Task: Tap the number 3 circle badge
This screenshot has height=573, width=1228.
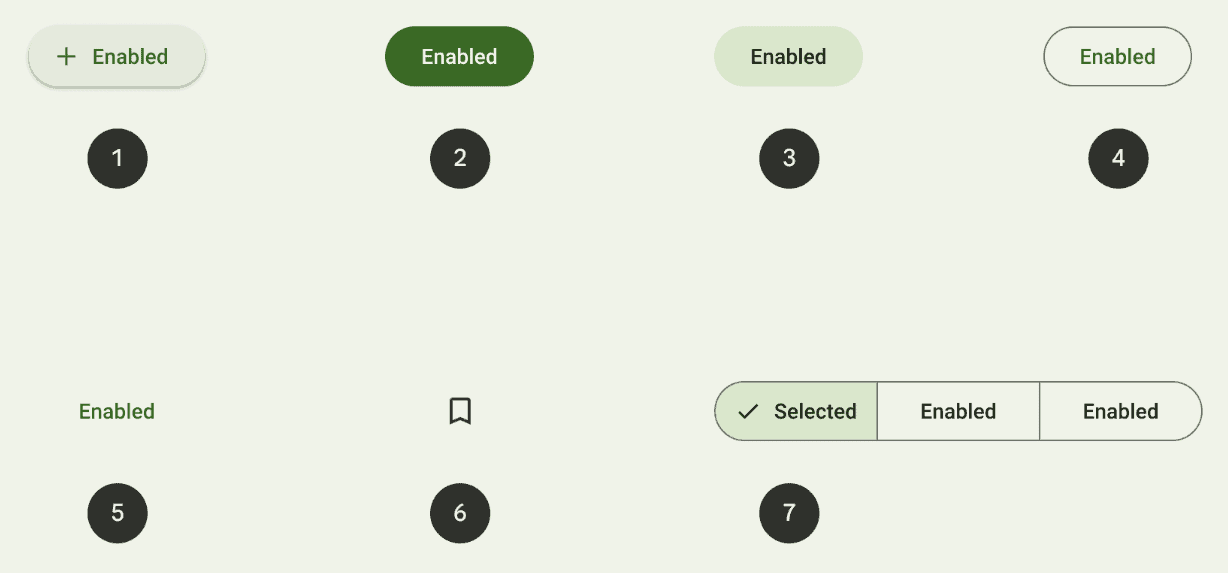Action: click(789, 158)
